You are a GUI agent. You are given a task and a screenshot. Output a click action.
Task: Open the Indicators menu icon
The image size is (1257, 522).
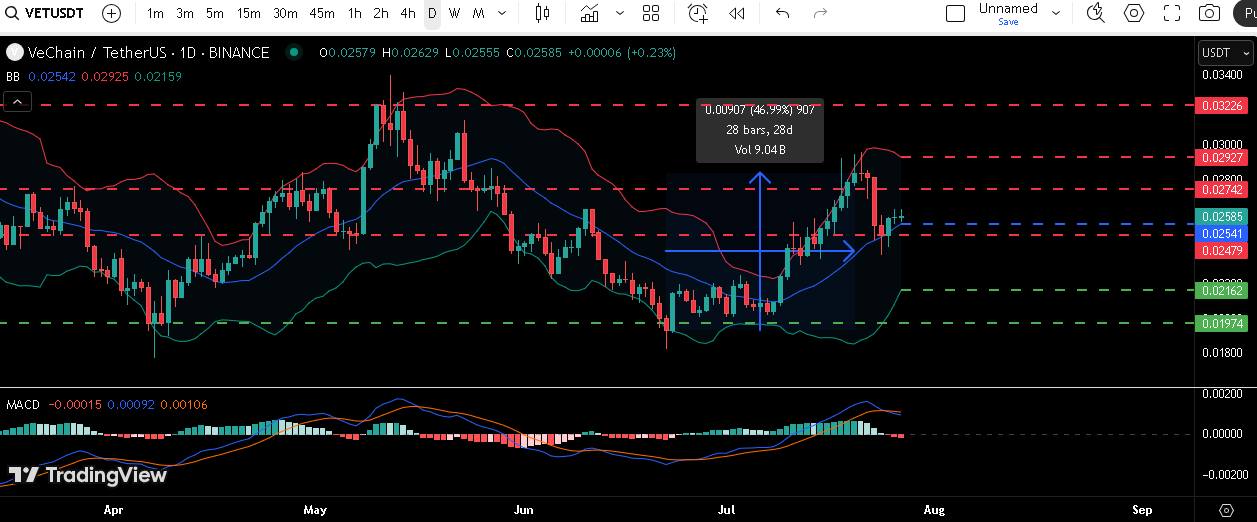(x=590, y=14)
